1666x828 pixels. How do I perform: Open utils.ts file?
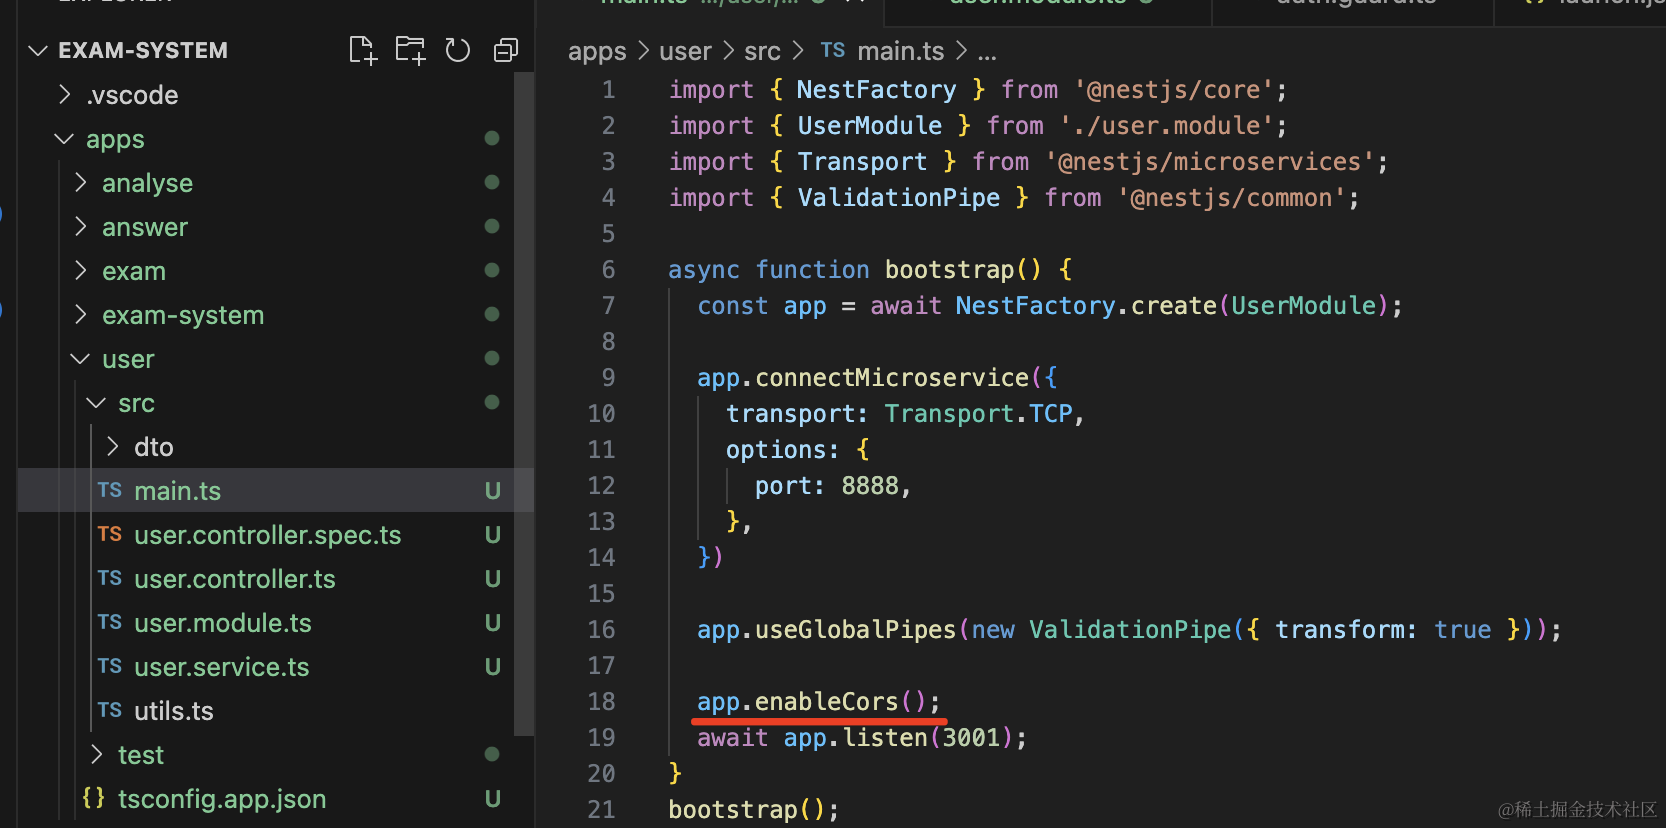(x=174, y=711)
